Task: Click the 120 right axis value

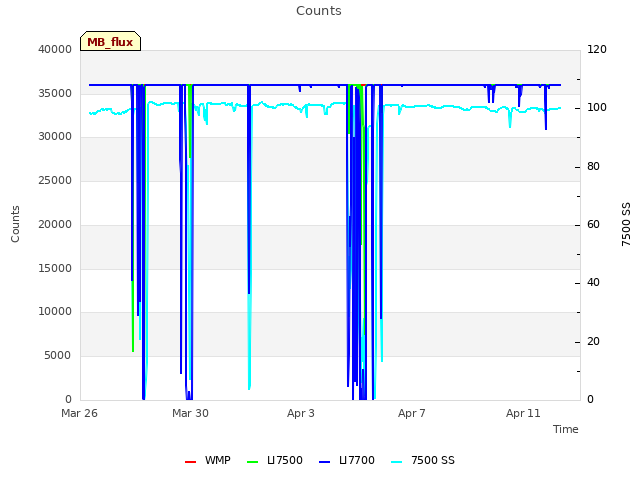Action: click(597, 49)
